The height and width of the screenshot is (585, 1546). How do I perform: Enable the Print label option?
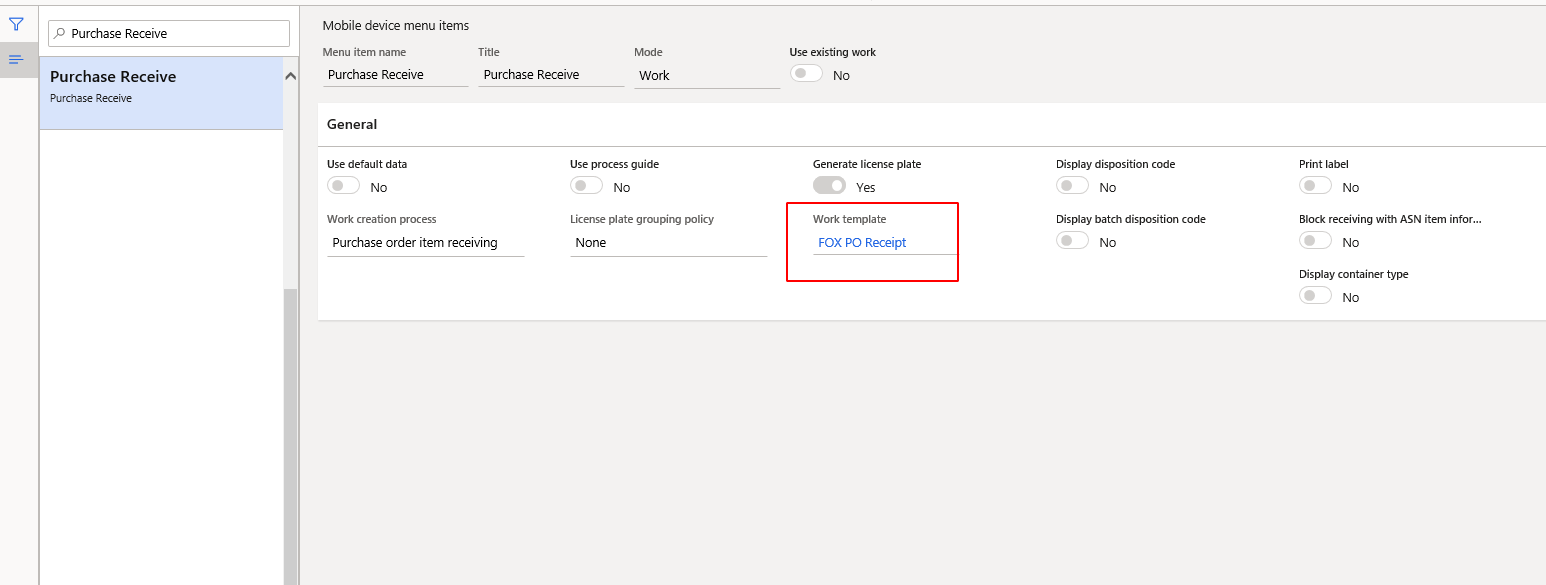1315,185
